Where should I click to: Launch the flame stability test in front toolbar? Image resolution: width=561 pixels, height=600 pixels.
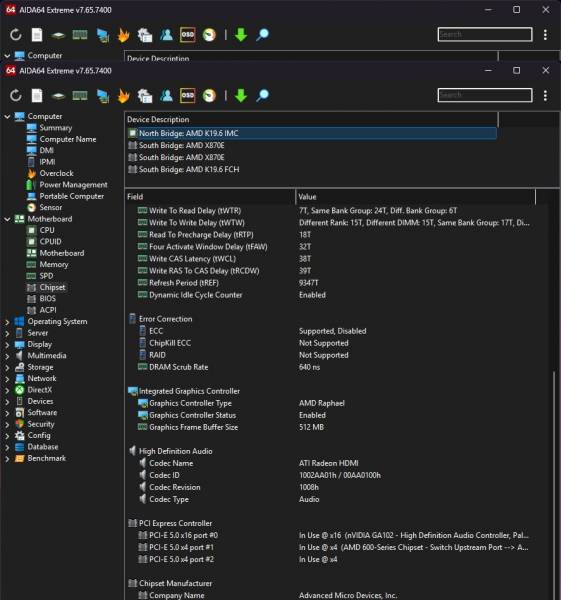(123, 96)
